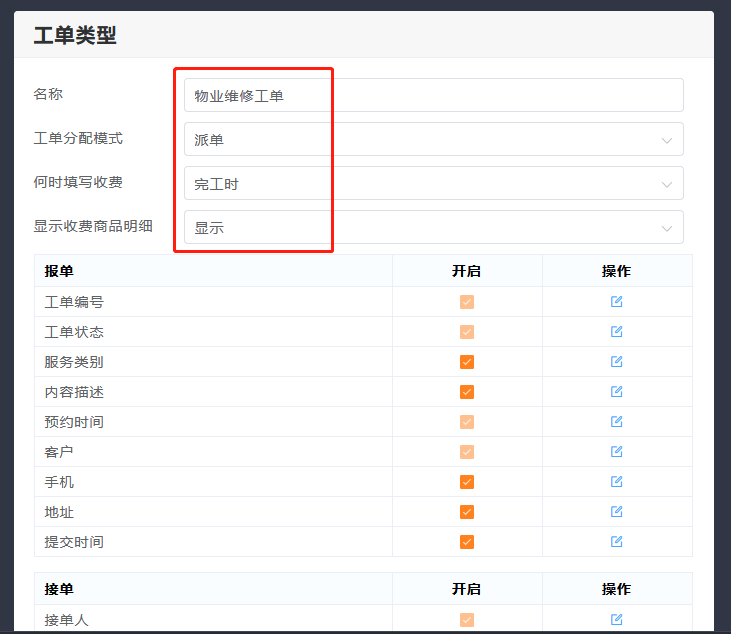Edit the 提交时间 field settings
731x634 pixels.
(616, 542)
